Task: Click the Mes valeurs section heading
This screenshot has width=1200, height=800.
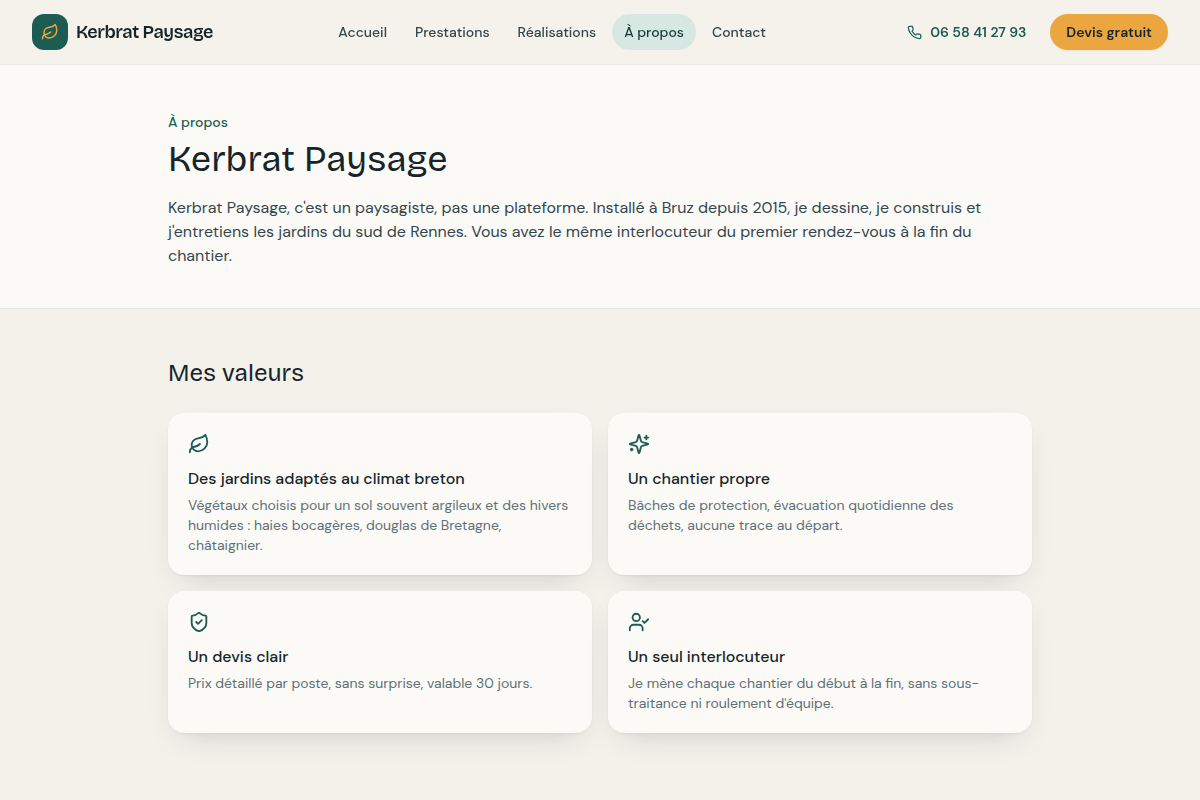Action: [x=236, y=373]
